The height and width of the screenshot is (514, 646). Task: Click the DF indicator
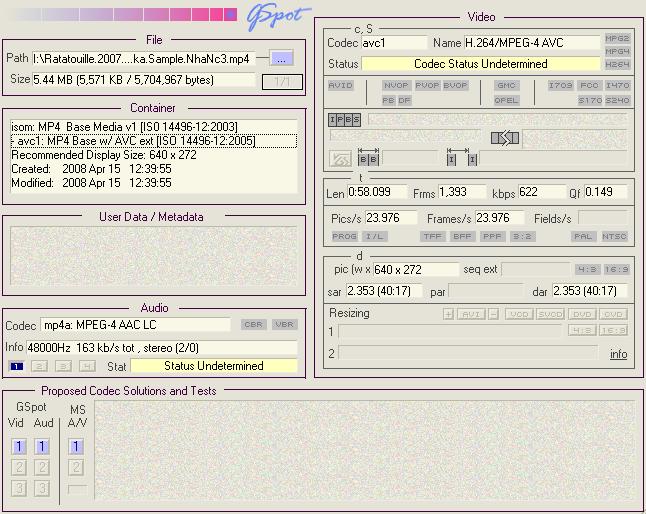[x=404, y=100]
